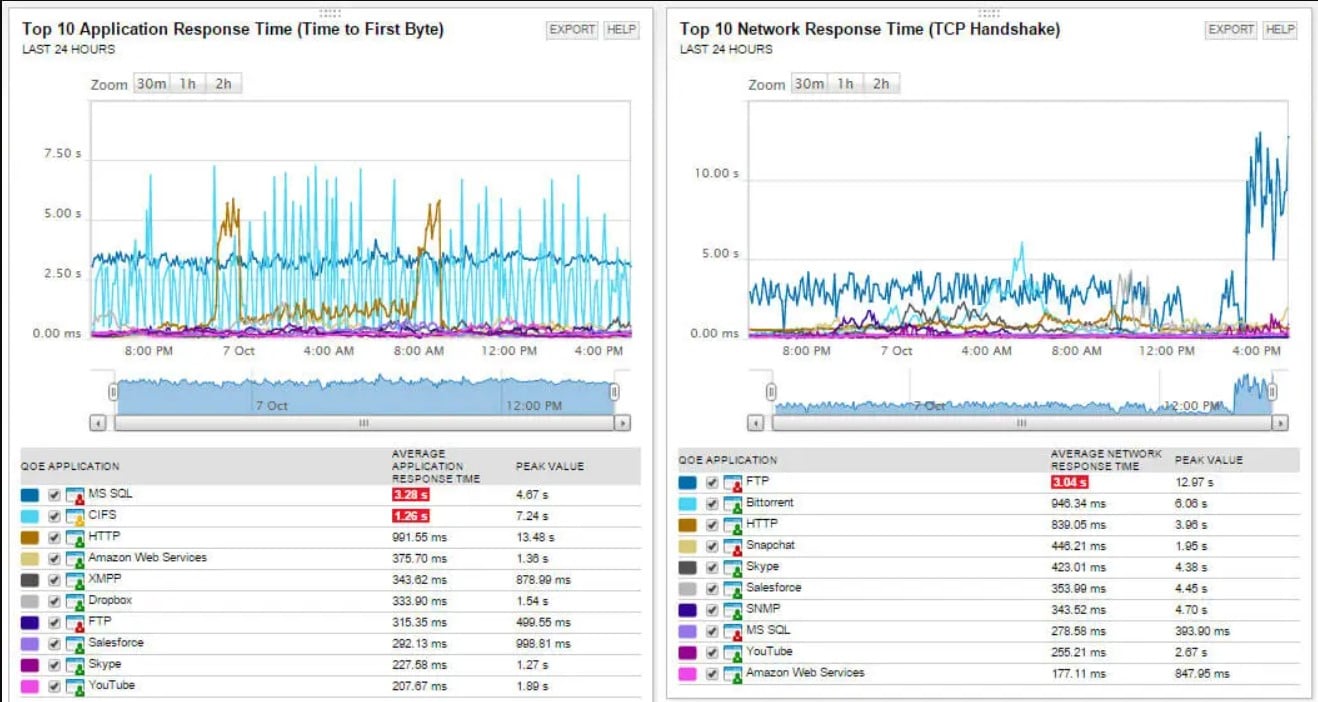Uncheck the Dropbox series checkbox

coord(54,601)
